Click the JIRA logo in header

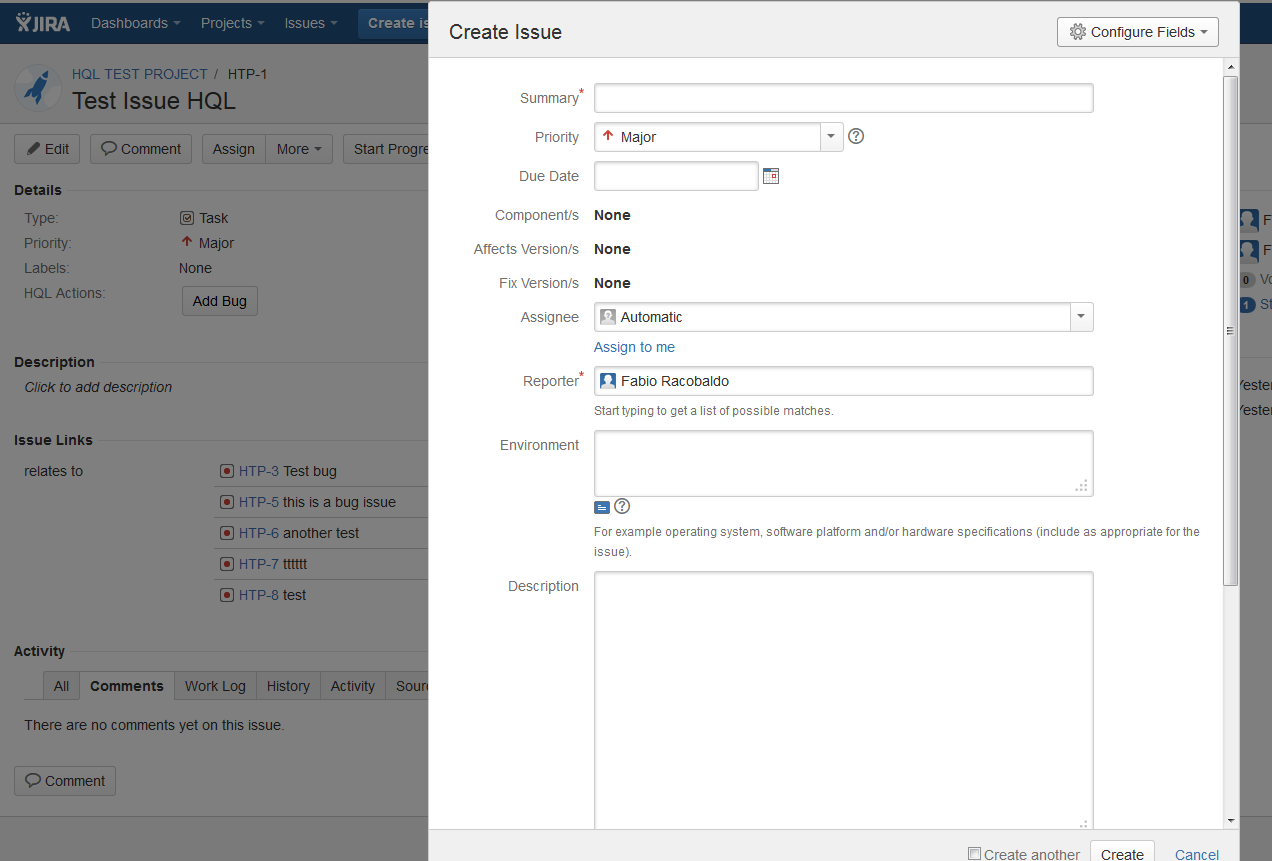click(43, 22)
